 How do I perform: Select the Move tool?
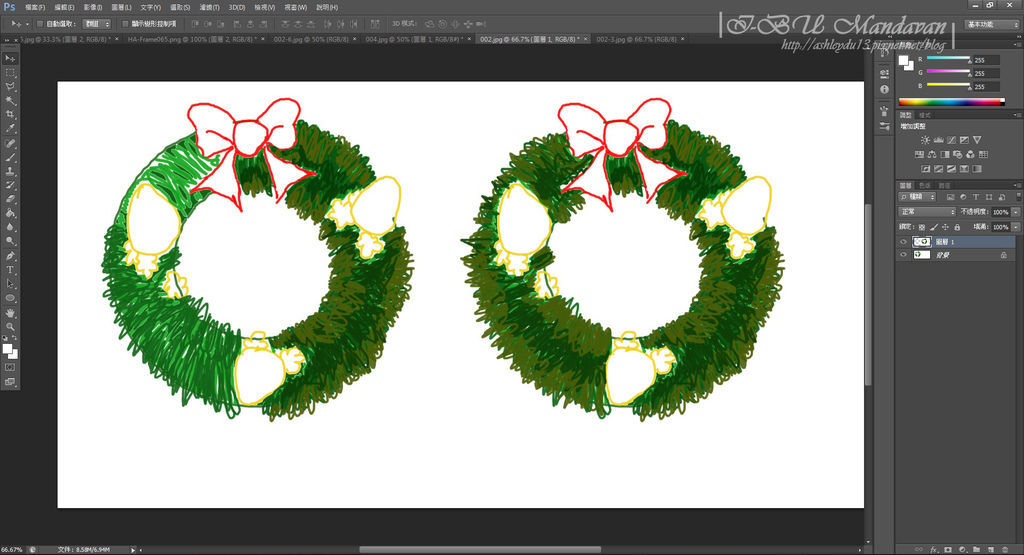point(11,59)
